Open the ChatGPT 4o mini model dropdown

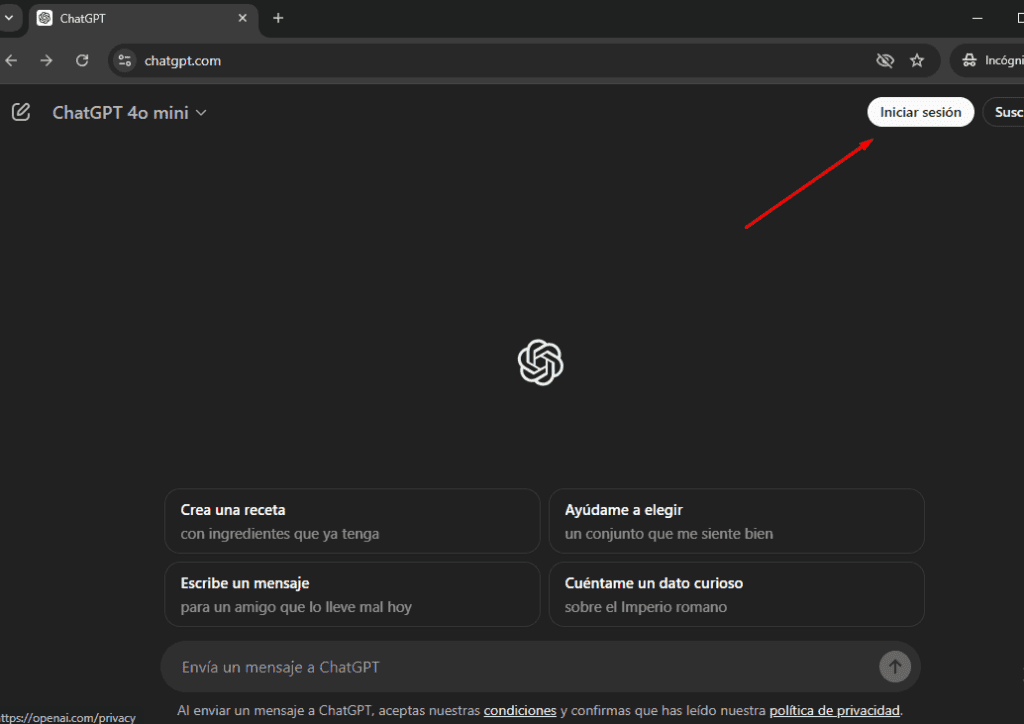[x=129, y=113]
